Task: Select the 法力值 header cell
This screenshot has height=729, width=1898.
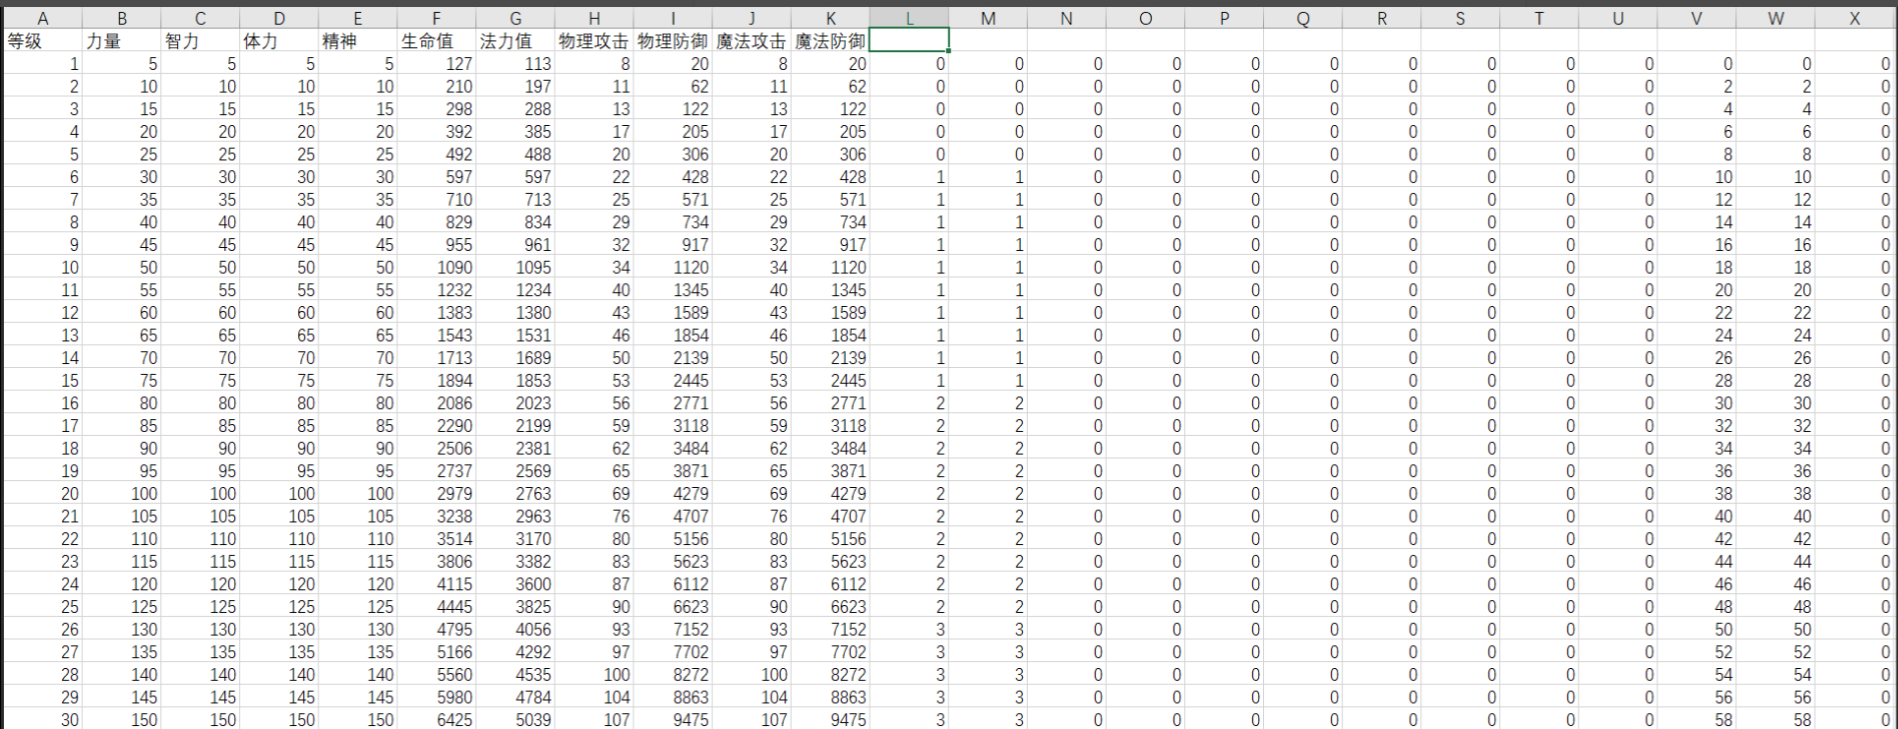Action: pyautogui.click(x=515, y=41)
